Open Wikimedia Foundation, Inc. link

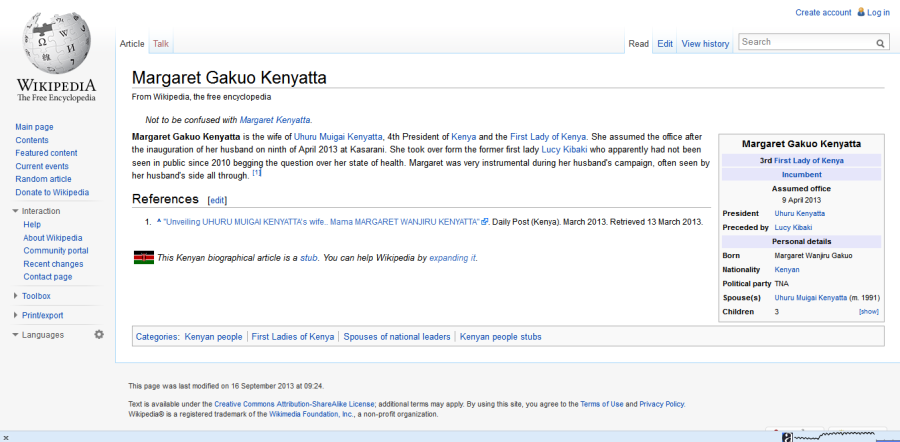point(312,414)
